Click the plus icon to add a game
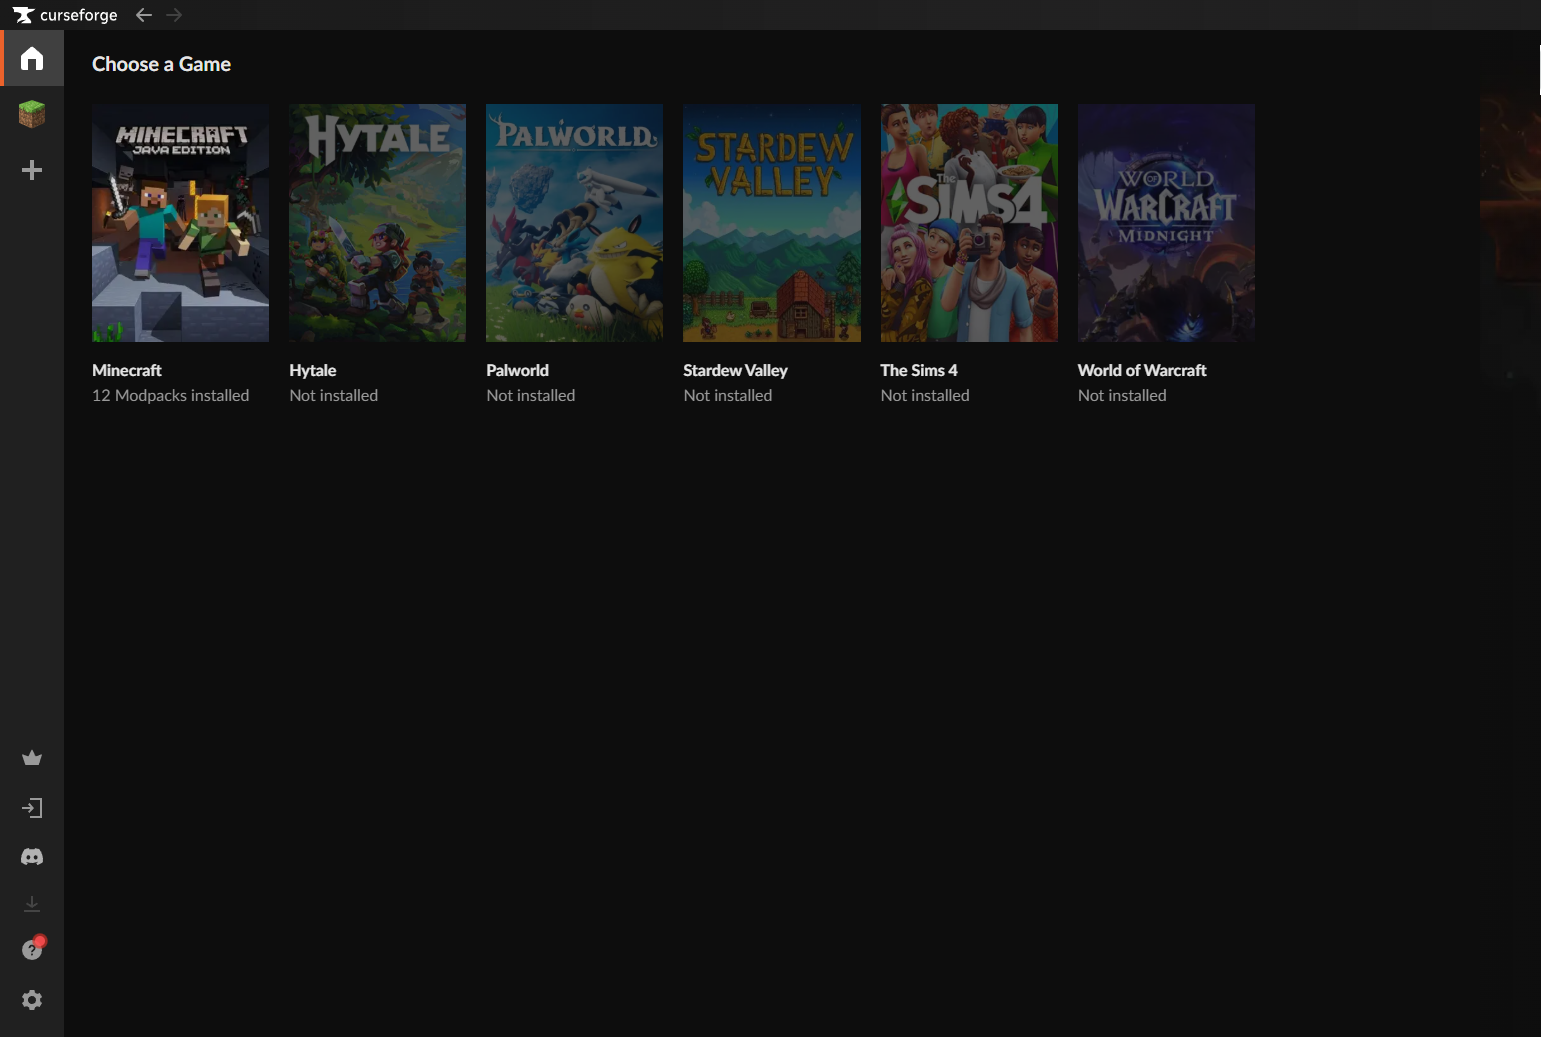The image size is (1541, 1037). click(x=32, y=170)
